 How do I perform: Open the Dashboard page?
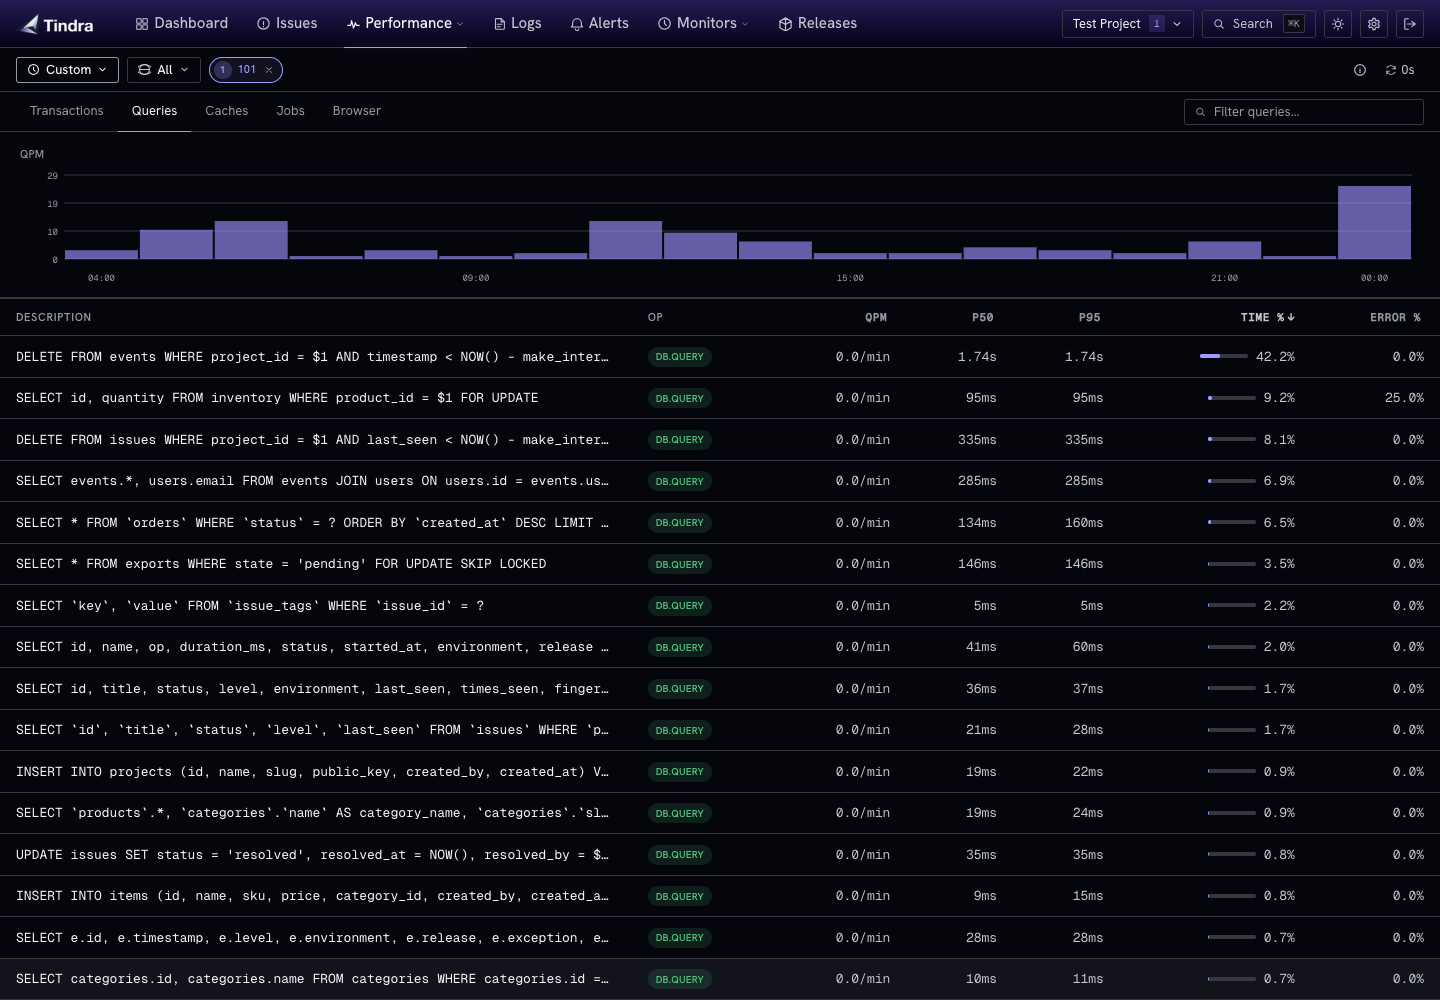(181, 23)
